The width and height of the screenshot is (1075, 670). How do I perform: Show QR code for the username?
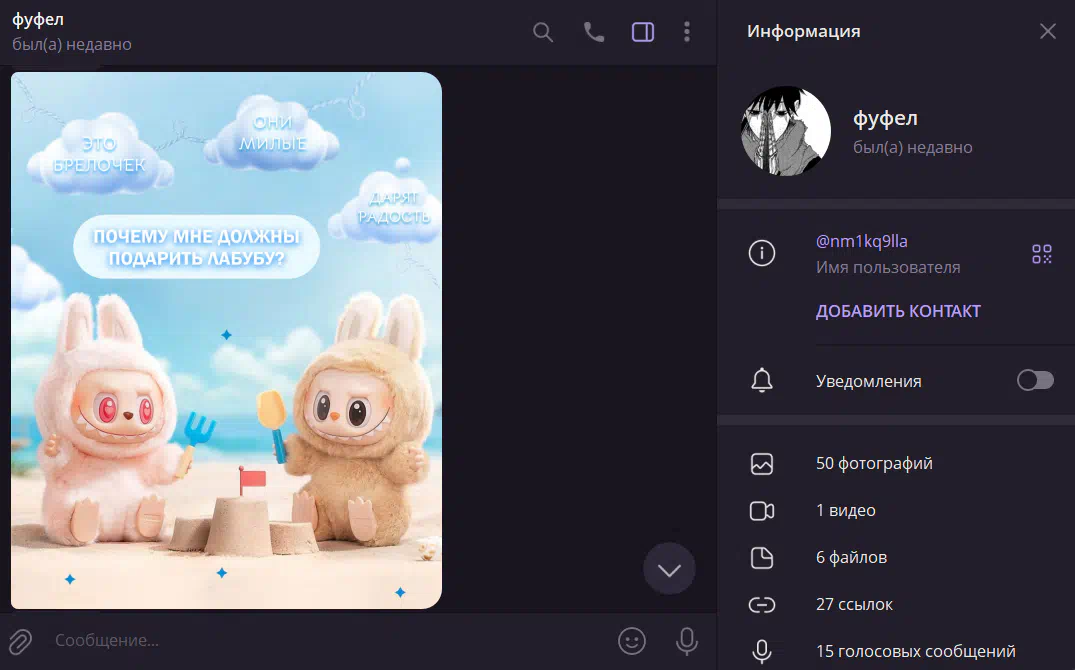tap(1042, 254)
